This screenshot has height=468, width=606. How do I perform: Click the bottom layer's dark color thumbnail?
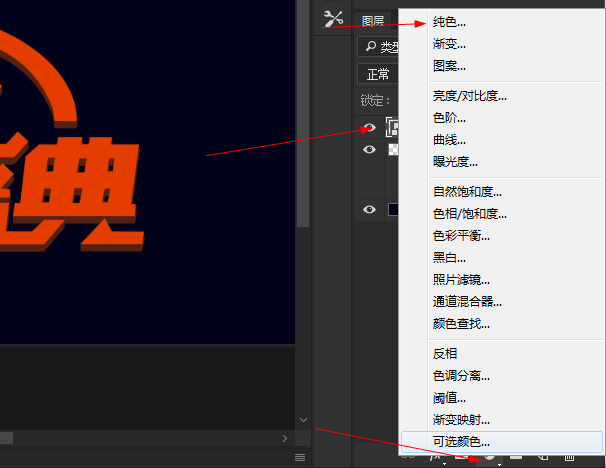pos(392,209)
